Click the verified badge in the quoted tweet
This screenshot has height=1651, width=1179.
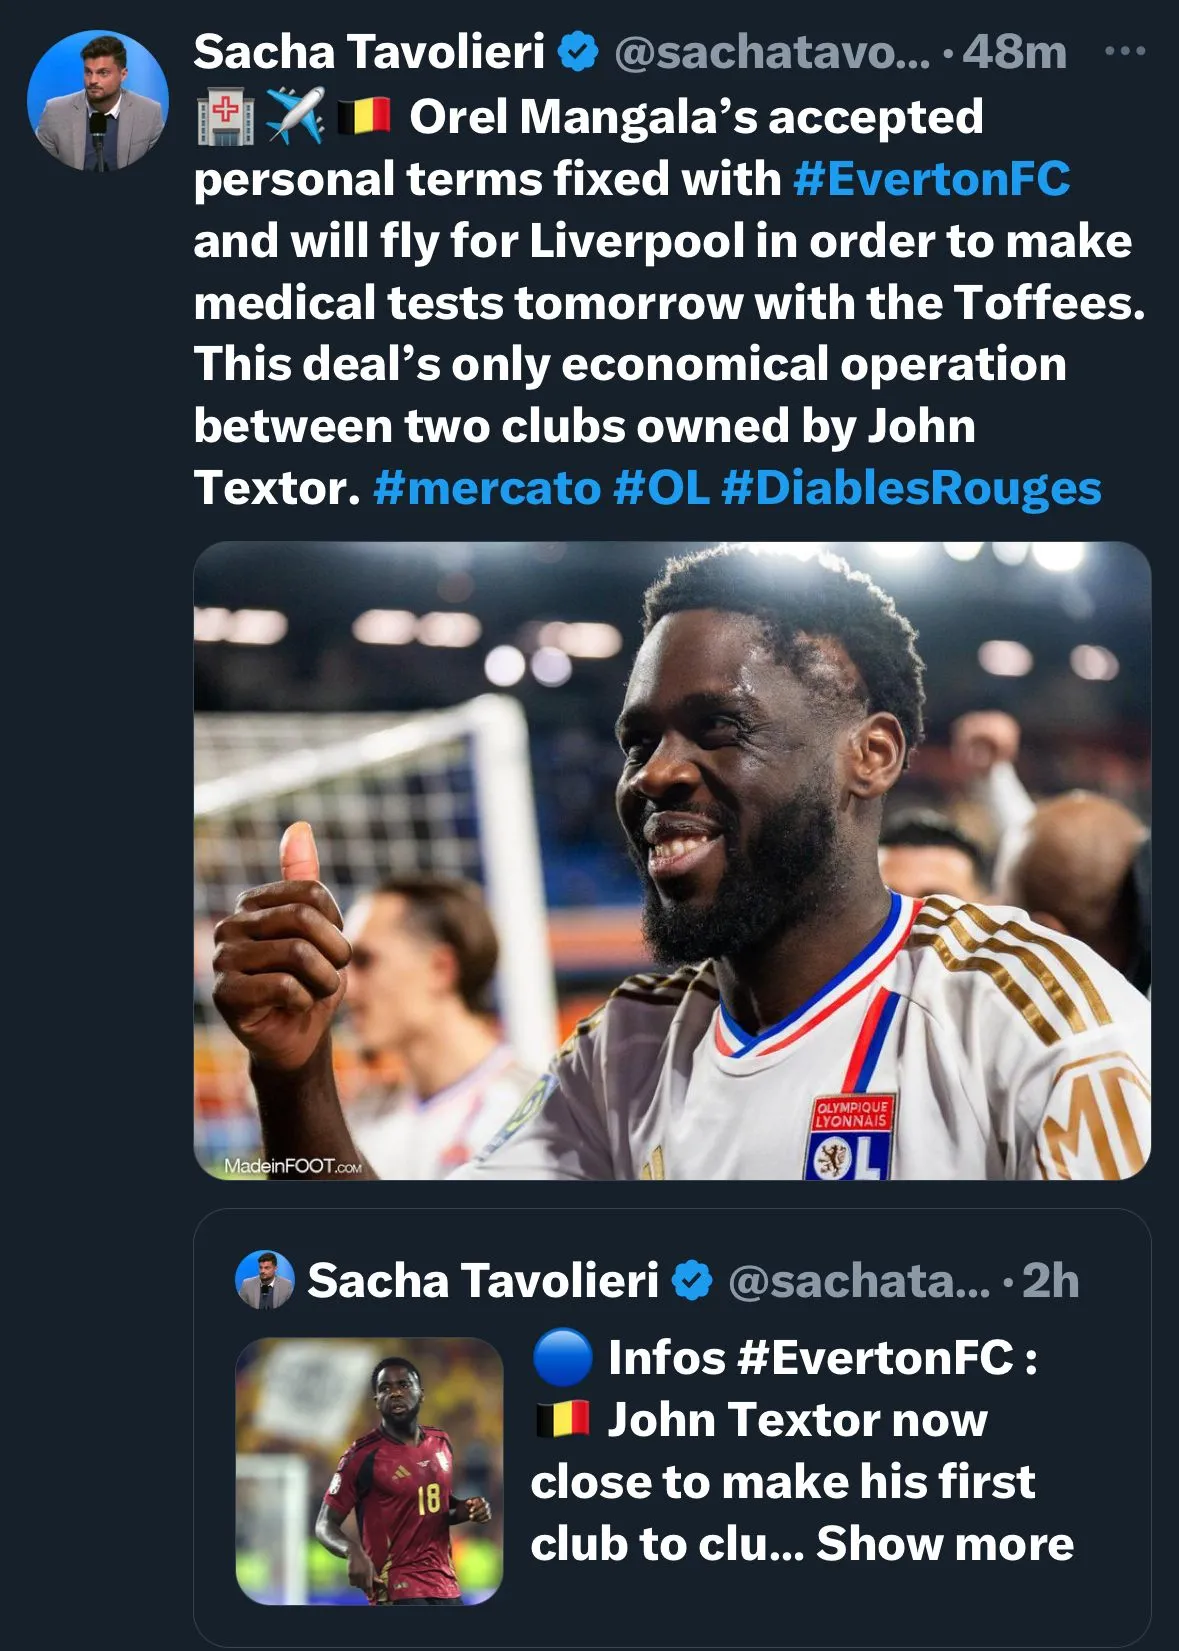(x=692, y=1281)
